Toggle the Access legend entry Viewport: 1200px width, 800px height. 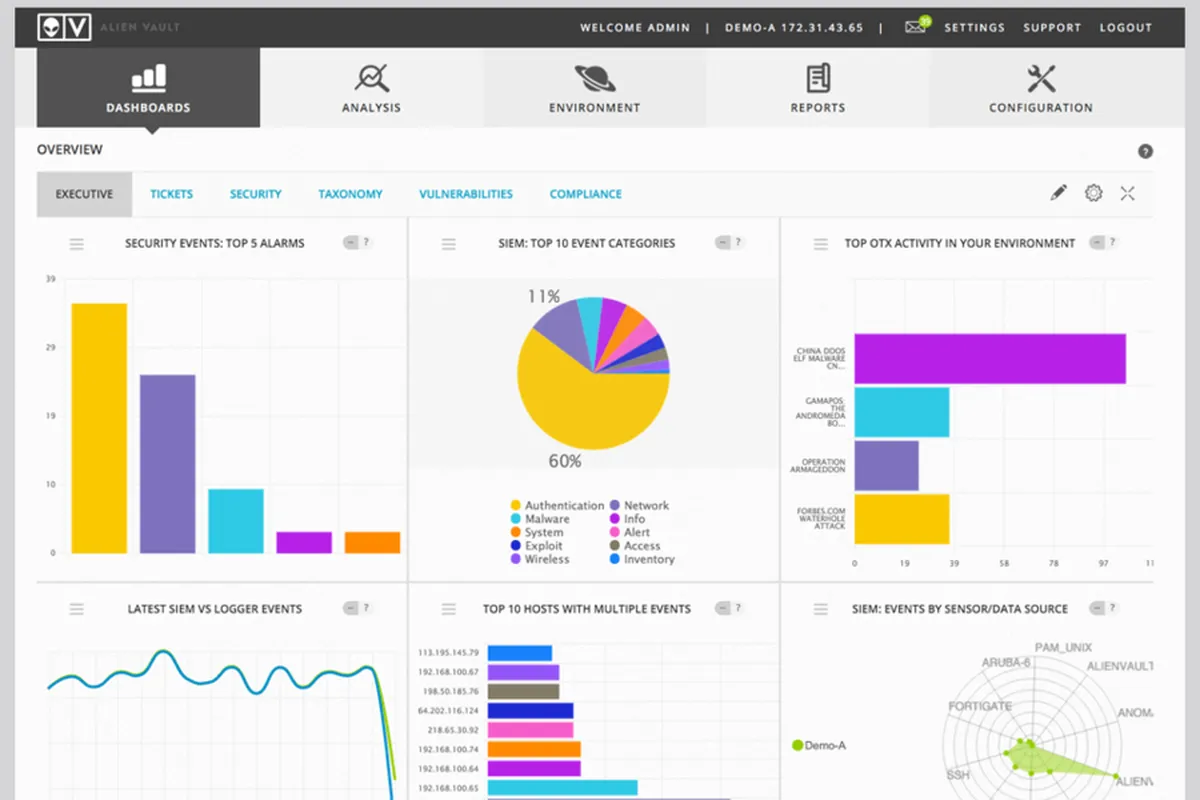click(x=635, y=546)
